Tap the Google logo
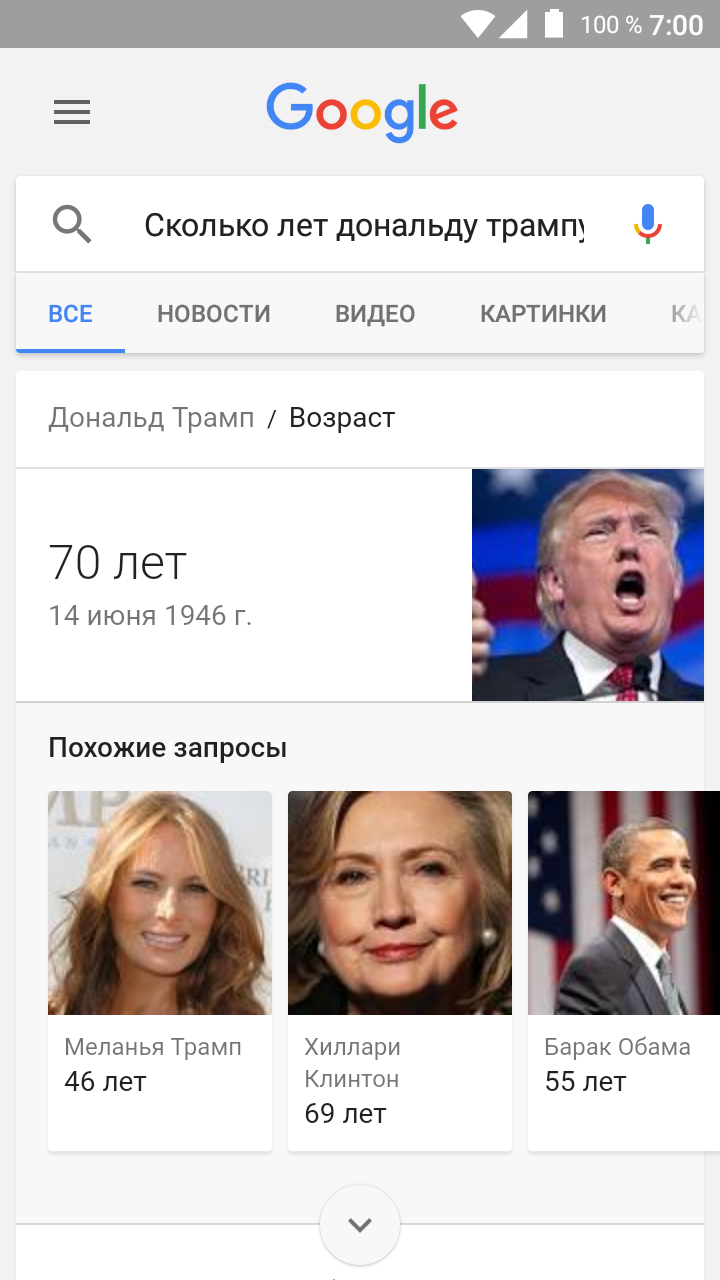The height and width of the screenshot is (1280, 720). [362, 112]
